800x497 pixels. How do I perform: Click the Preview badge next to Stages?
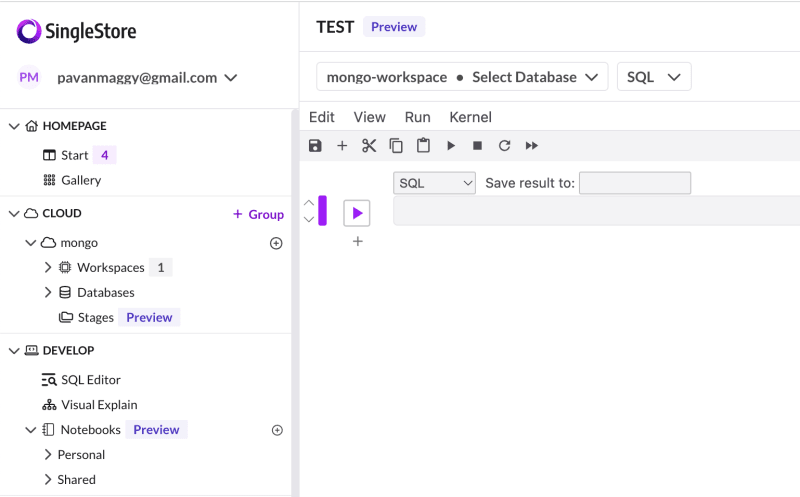pos(149,317)
